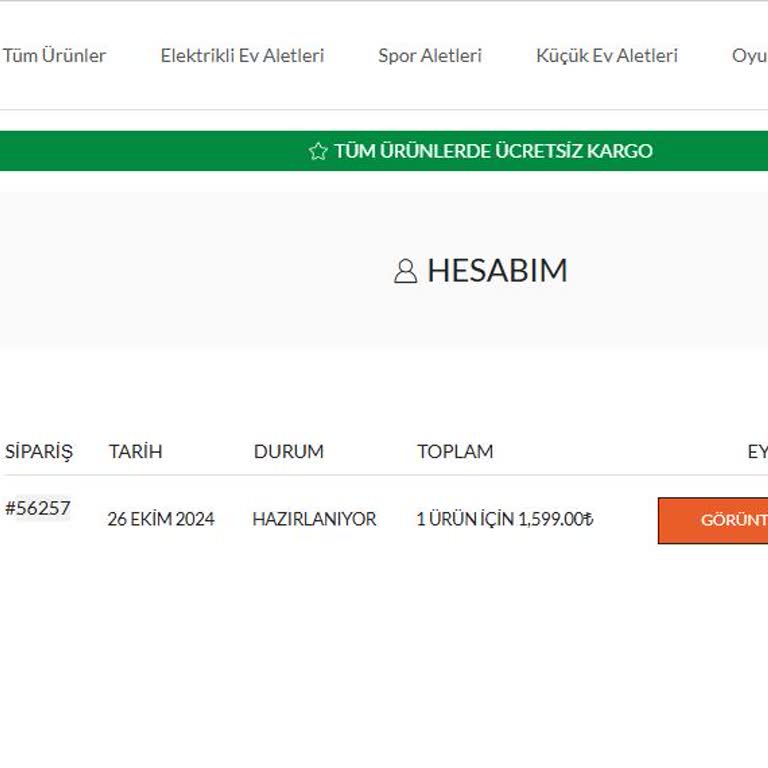Click the HAZIRLANIYOR order status
This screenshot has width=768, height=768.
pos(314,519)
